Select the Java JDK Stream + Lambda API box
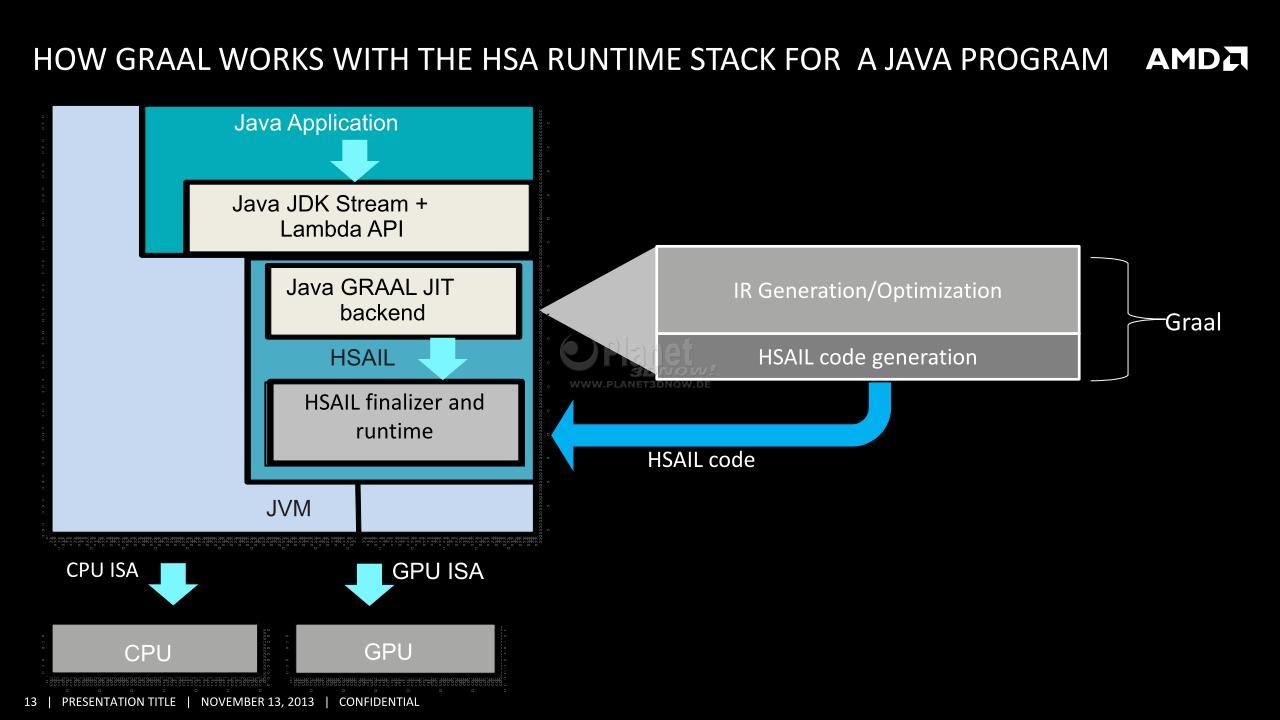This screenshot has width=1280, height=720. 358,217
